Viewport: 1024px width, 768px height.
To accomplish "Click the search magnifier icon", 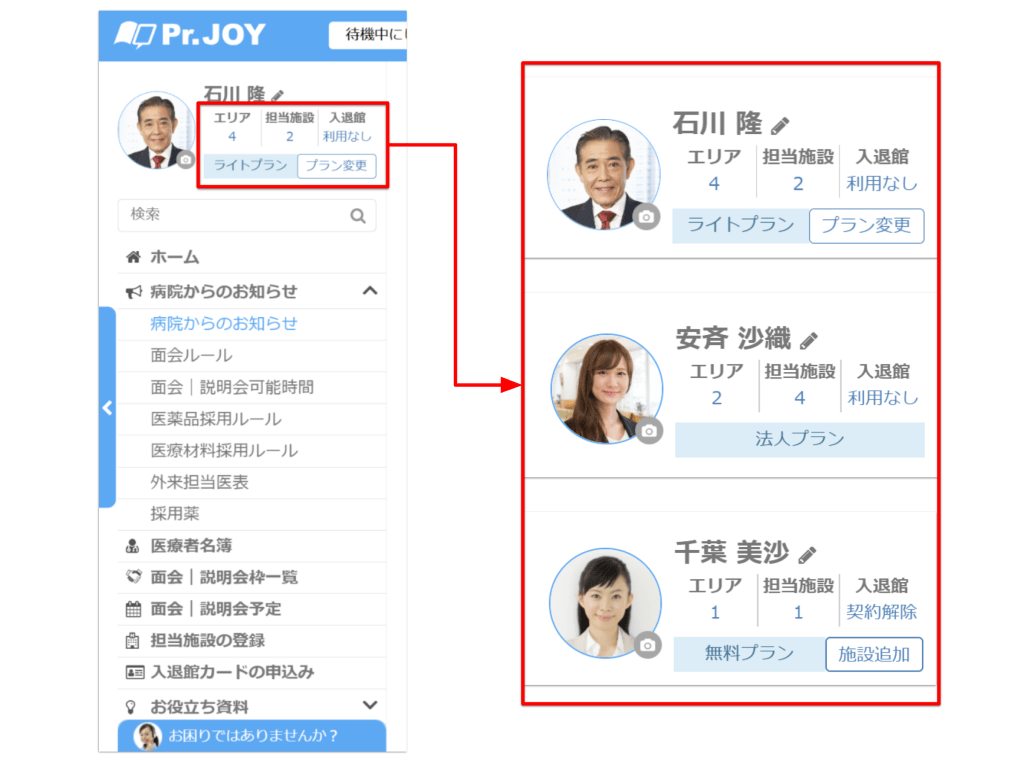I will (x=359, y=215).
